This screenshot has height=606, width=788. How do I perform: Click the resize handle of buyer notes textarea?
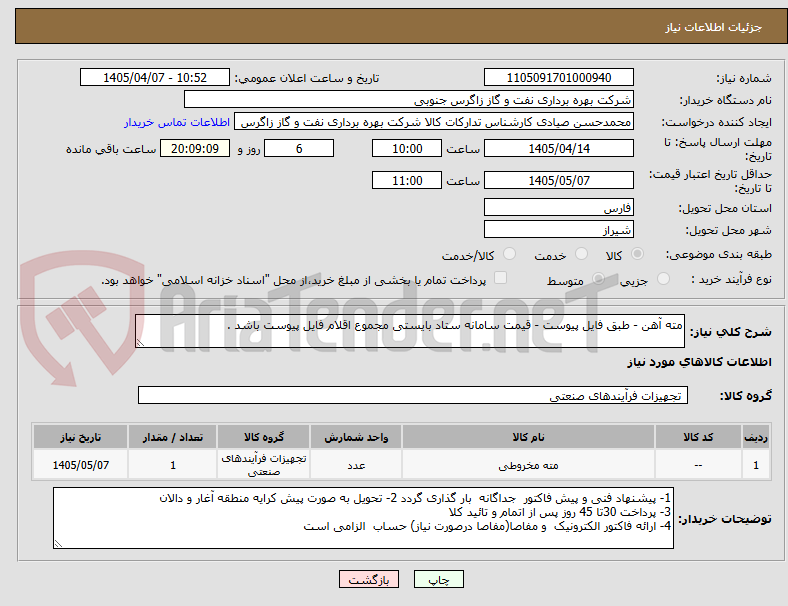(58, 543)
